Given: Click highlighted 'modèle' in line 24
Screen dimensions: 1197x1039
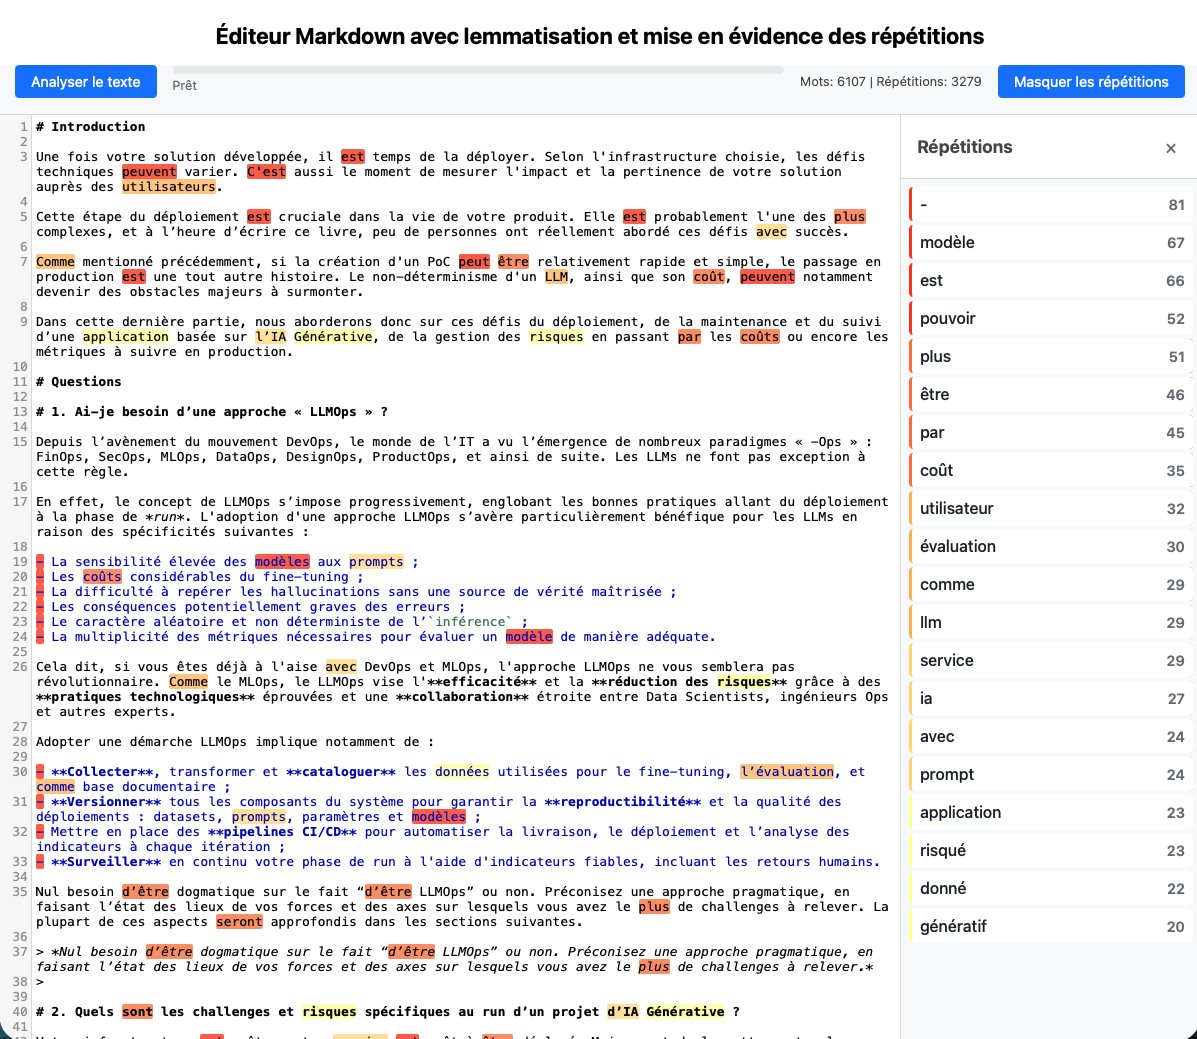Looking at the screenshot, I should pos(529,637).
